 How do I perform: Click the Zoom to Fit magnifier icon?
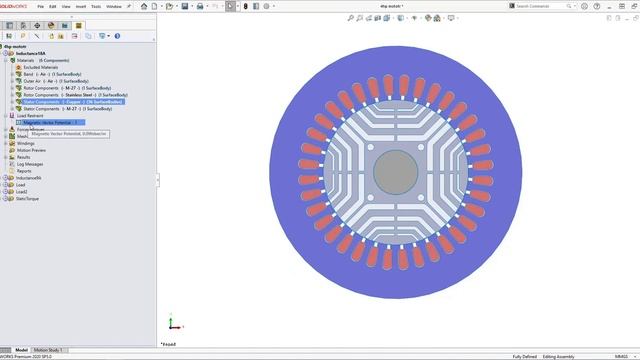[x=350, y=18]
